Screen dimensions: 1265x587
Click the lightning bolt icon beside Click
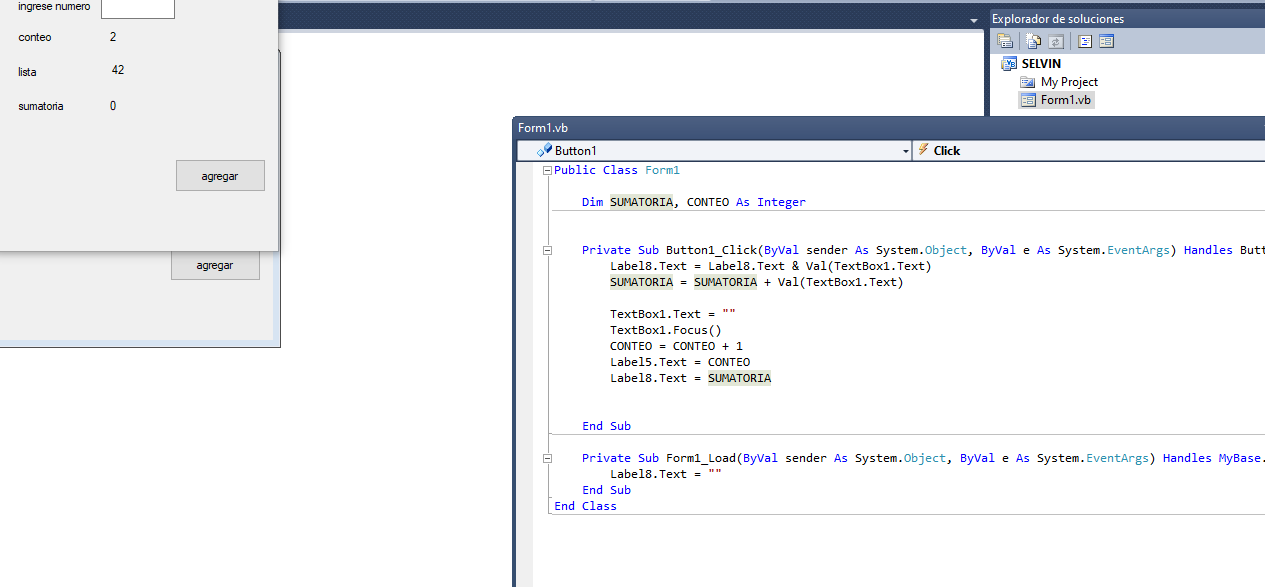pos(923,150)
